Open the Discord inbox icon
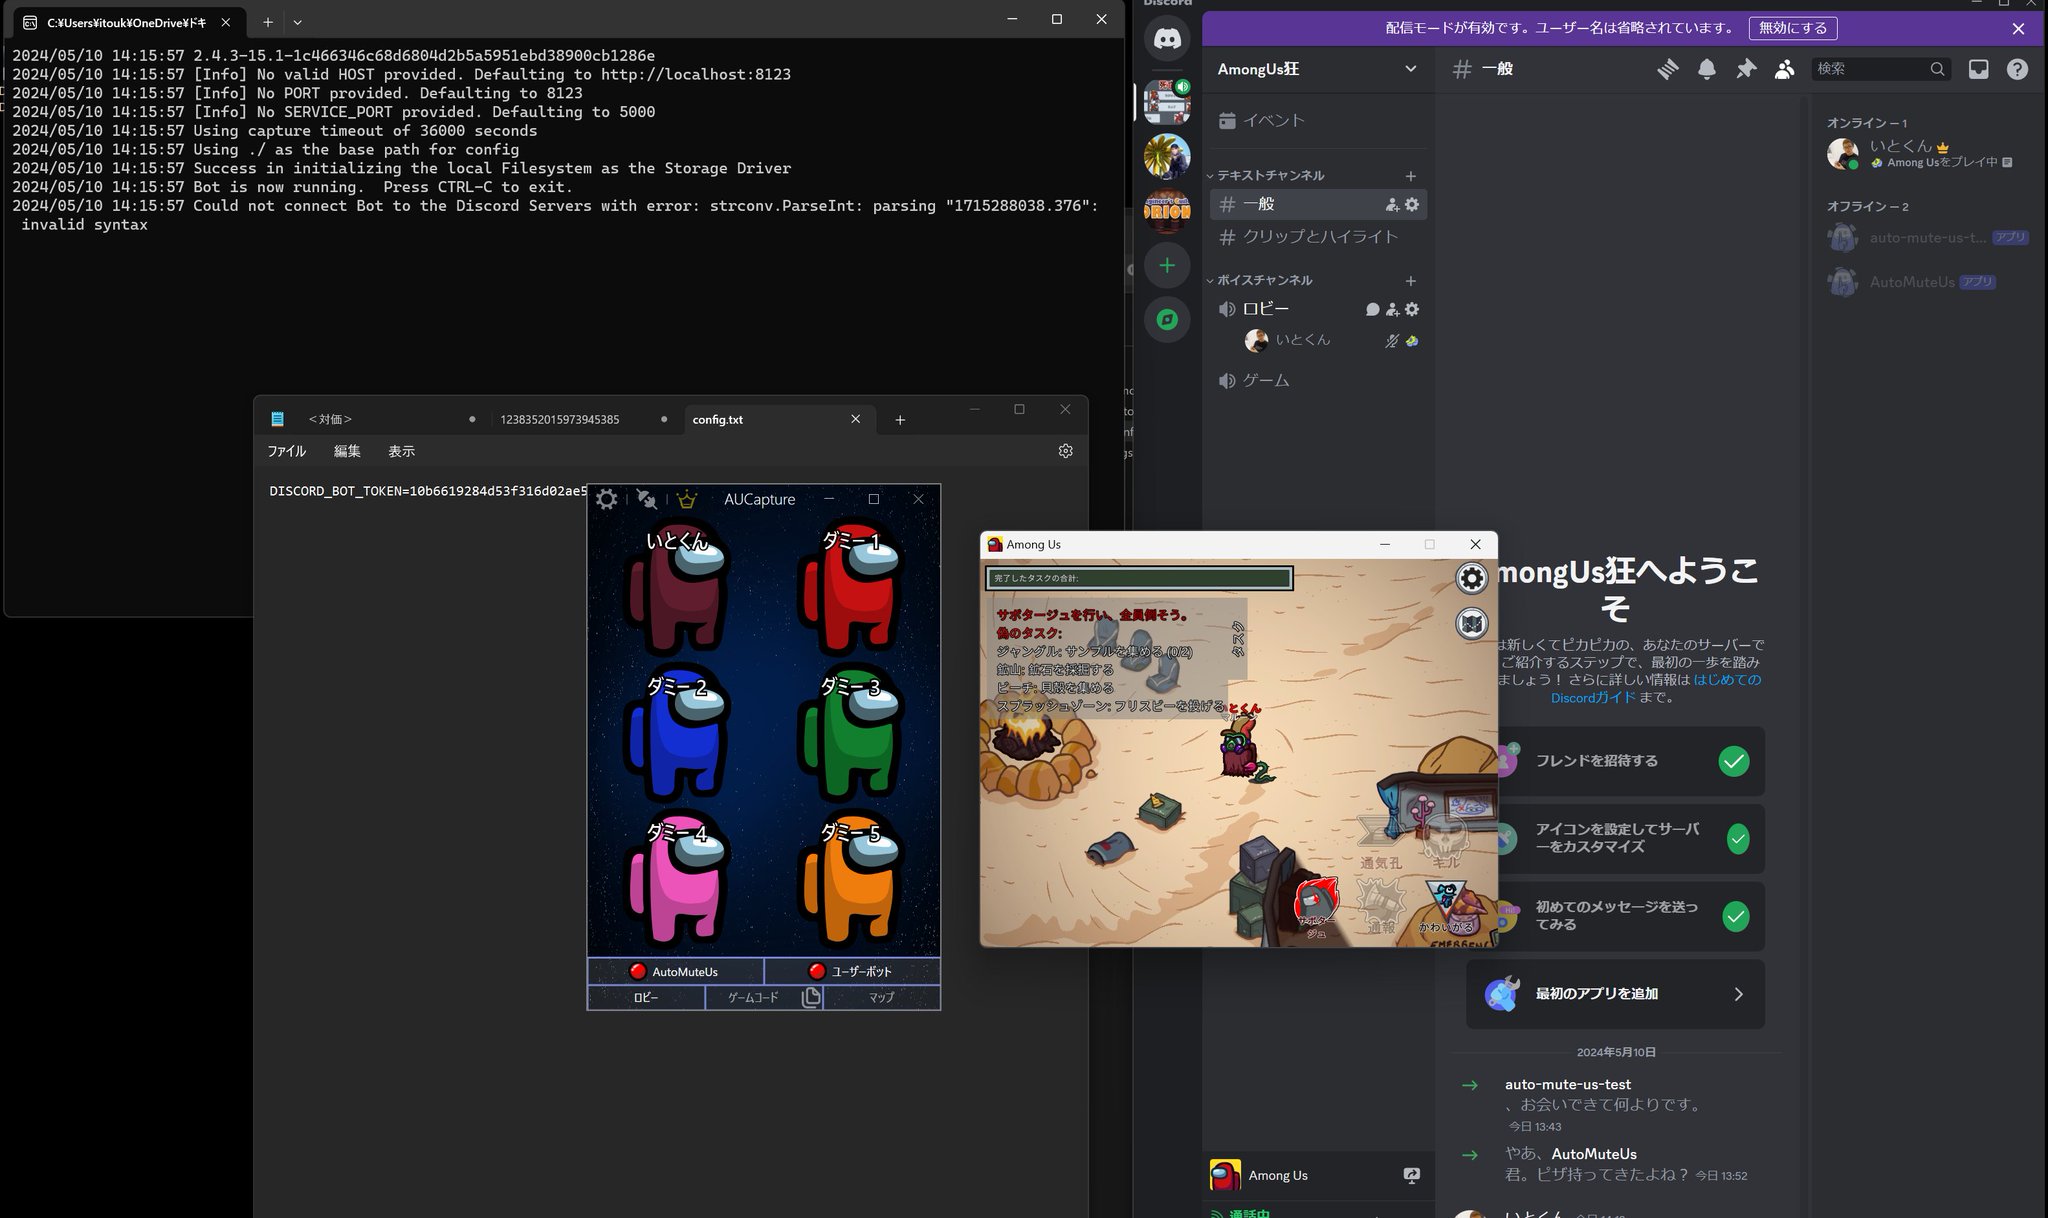 point(1978,69)
